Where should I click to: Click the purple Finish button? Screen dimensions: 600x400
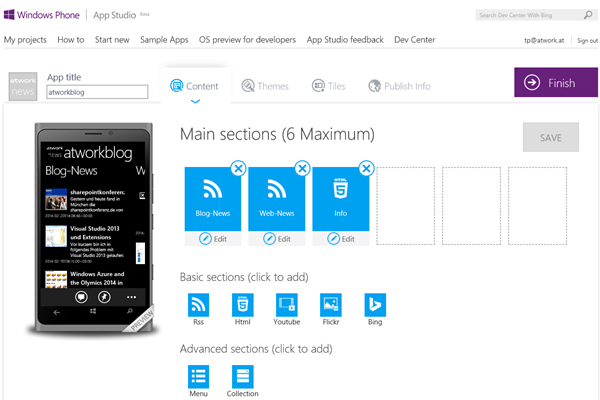556,82
